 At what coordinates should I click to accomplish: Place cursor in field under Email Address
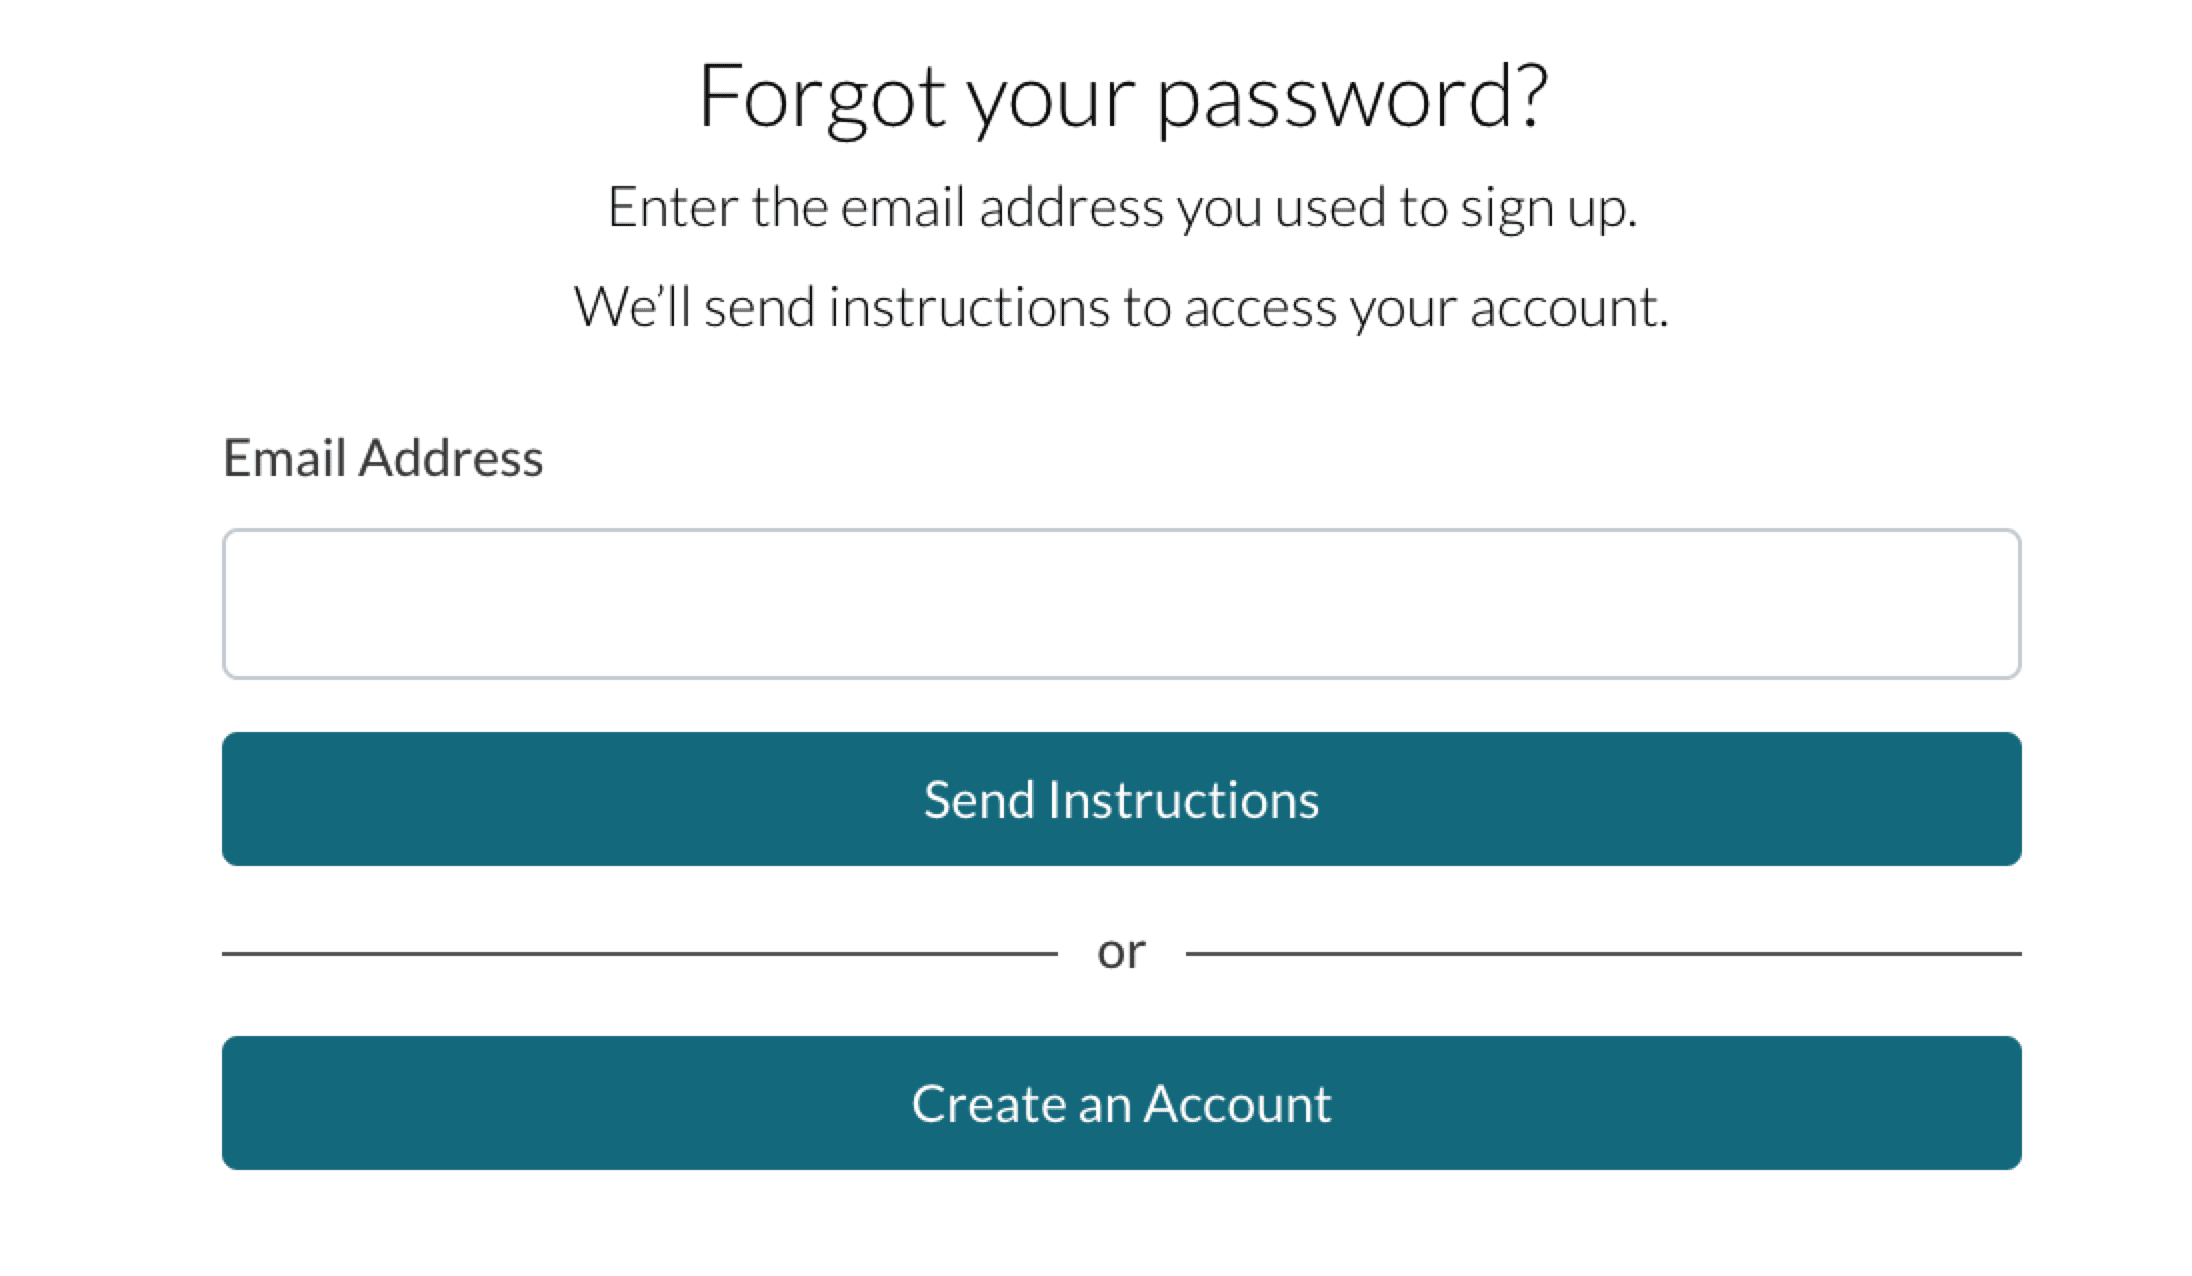pyautogui.click(x=1120, y=604)
